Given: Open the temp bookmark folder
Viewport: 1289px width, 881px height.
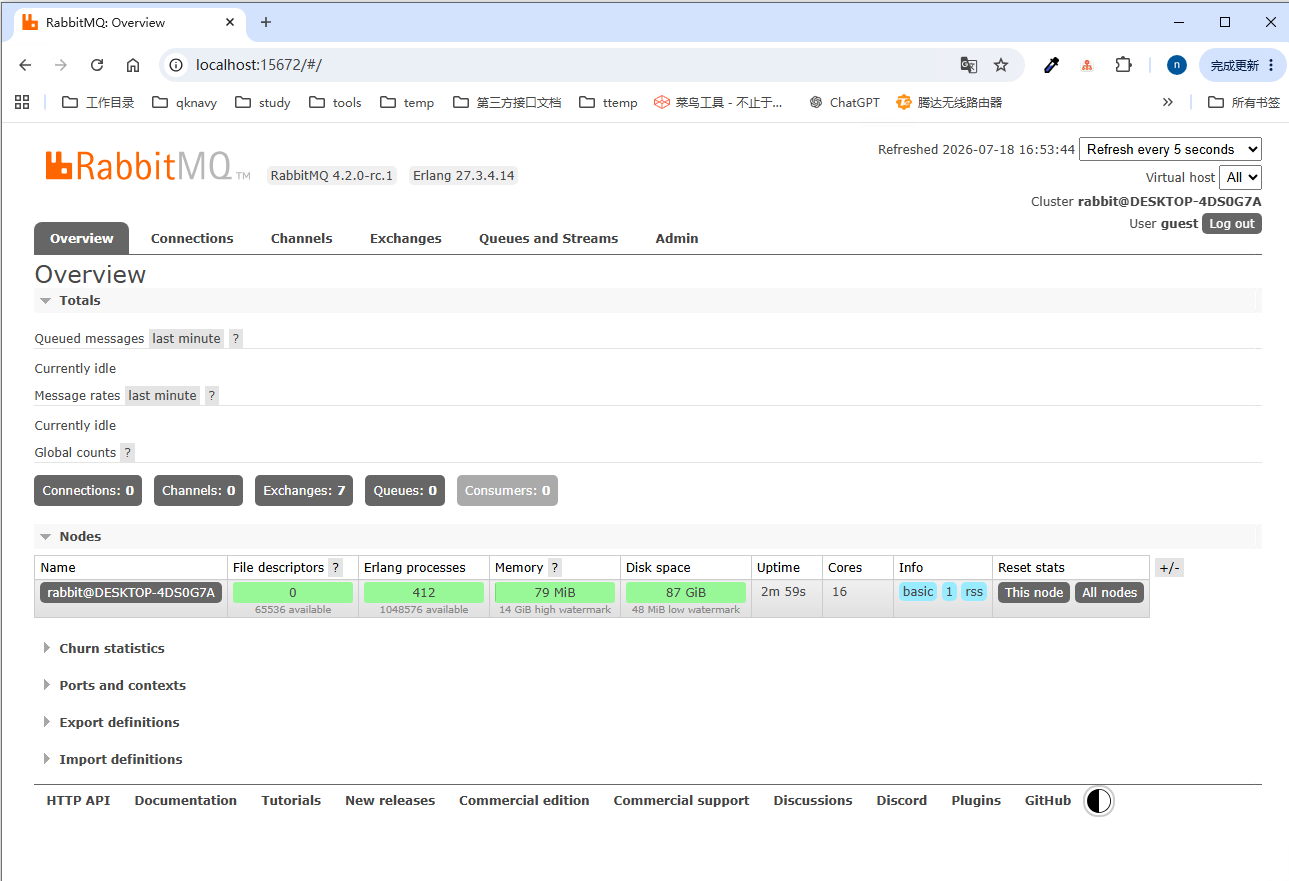Looking at the screenshot, I should (x=407, y=102).
